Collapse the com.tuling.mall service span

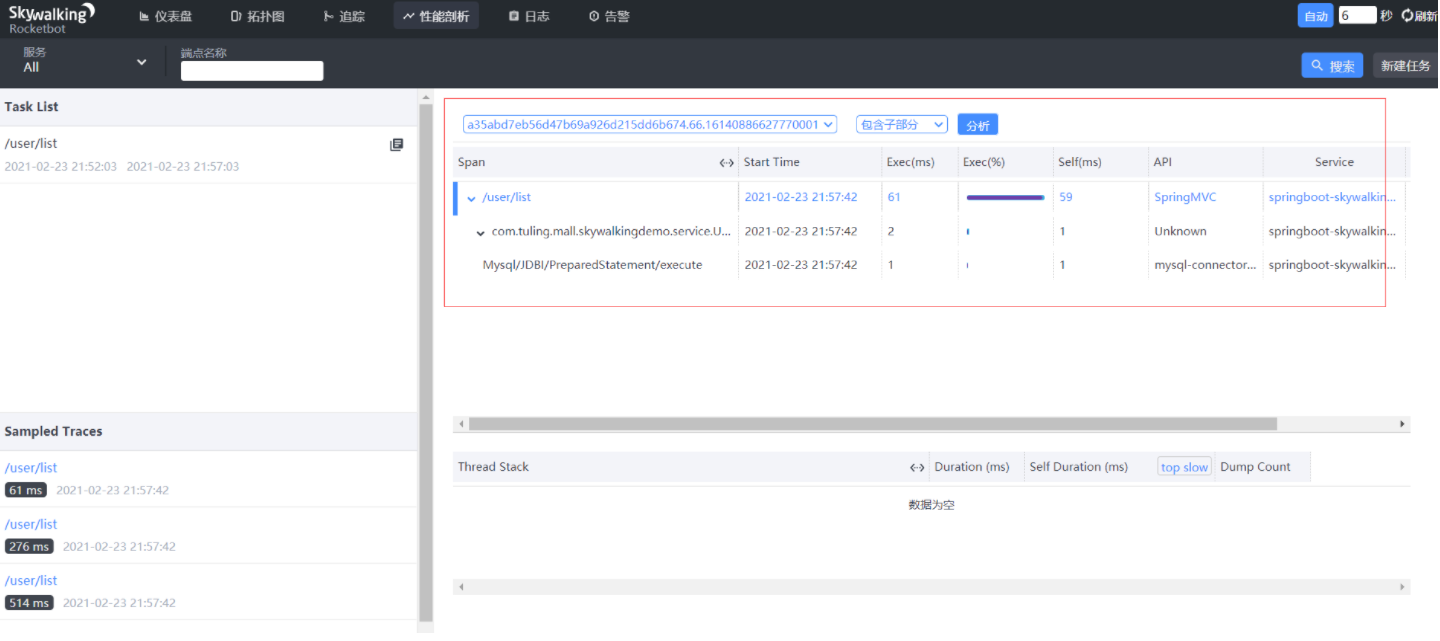pos(481,232)
